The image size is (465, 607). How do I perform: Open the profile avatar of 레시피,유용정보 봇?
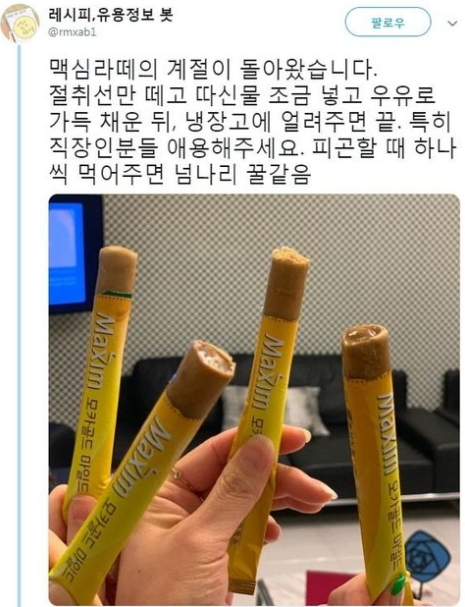(19, 22)
